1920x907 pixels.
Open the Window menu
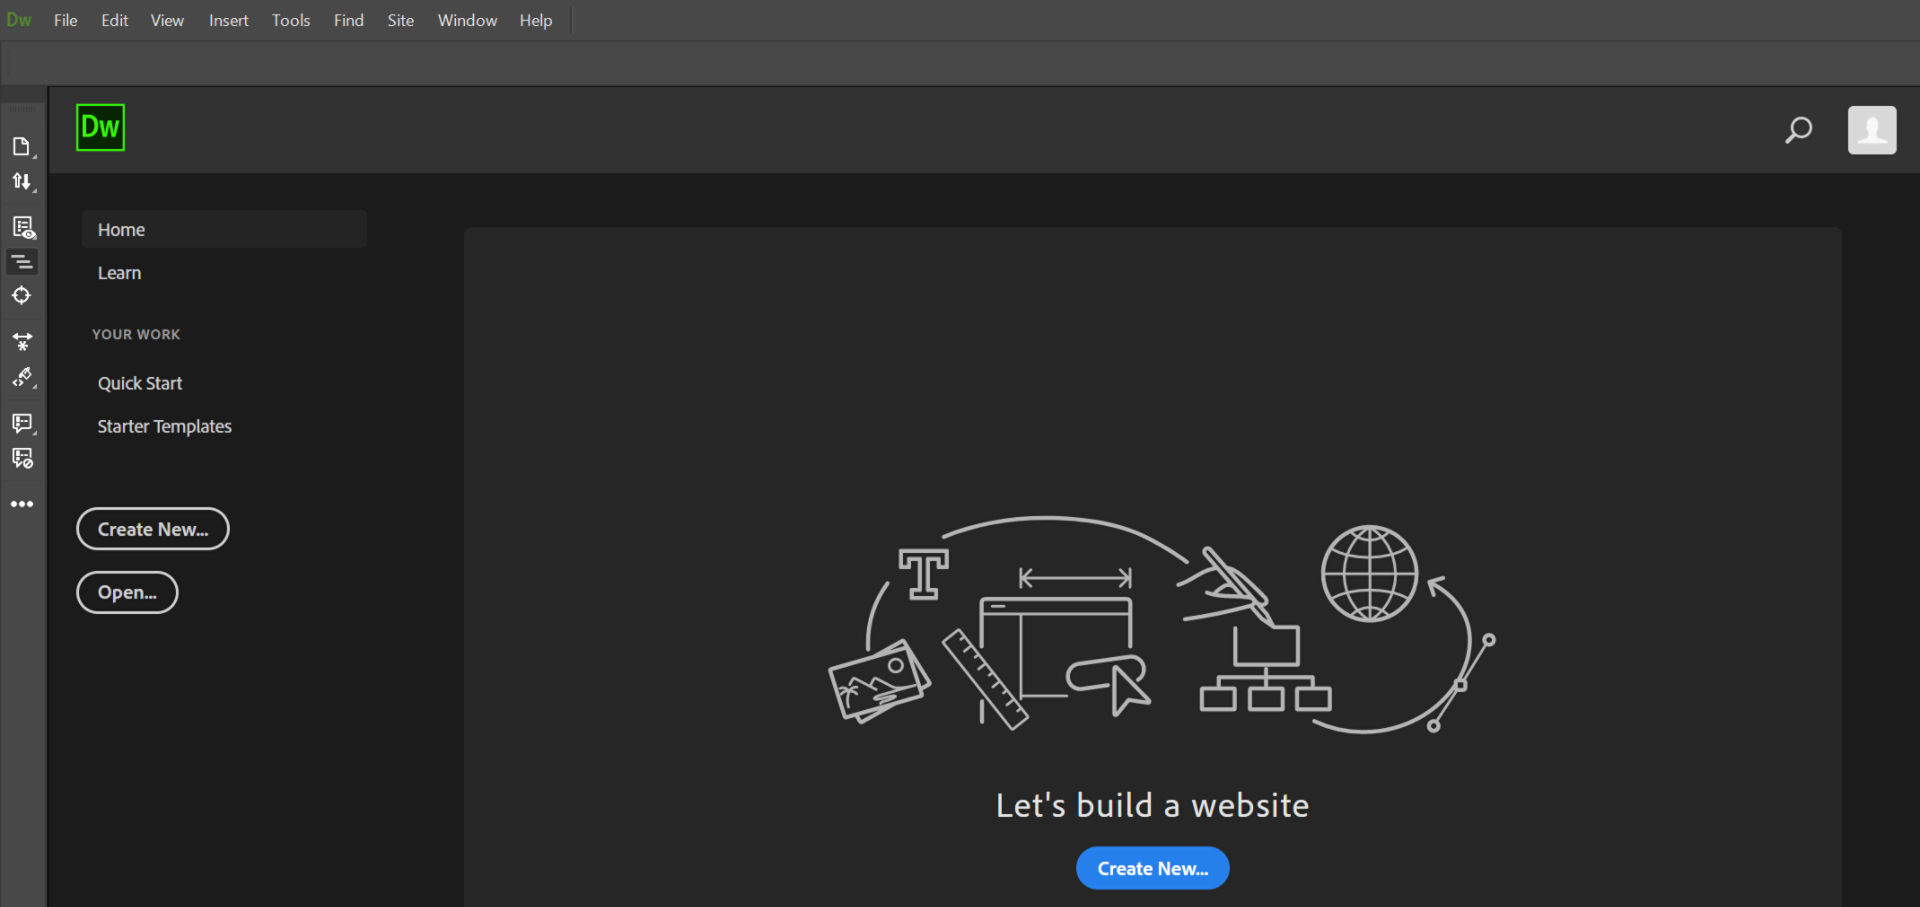click(x=466, y=20)
